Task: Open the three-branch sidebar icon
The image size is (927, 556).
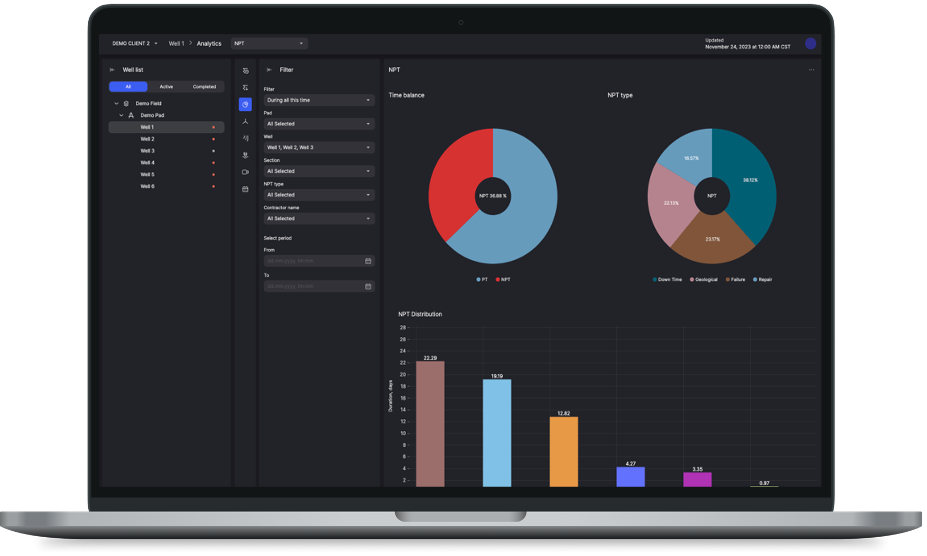Action: 245,121
